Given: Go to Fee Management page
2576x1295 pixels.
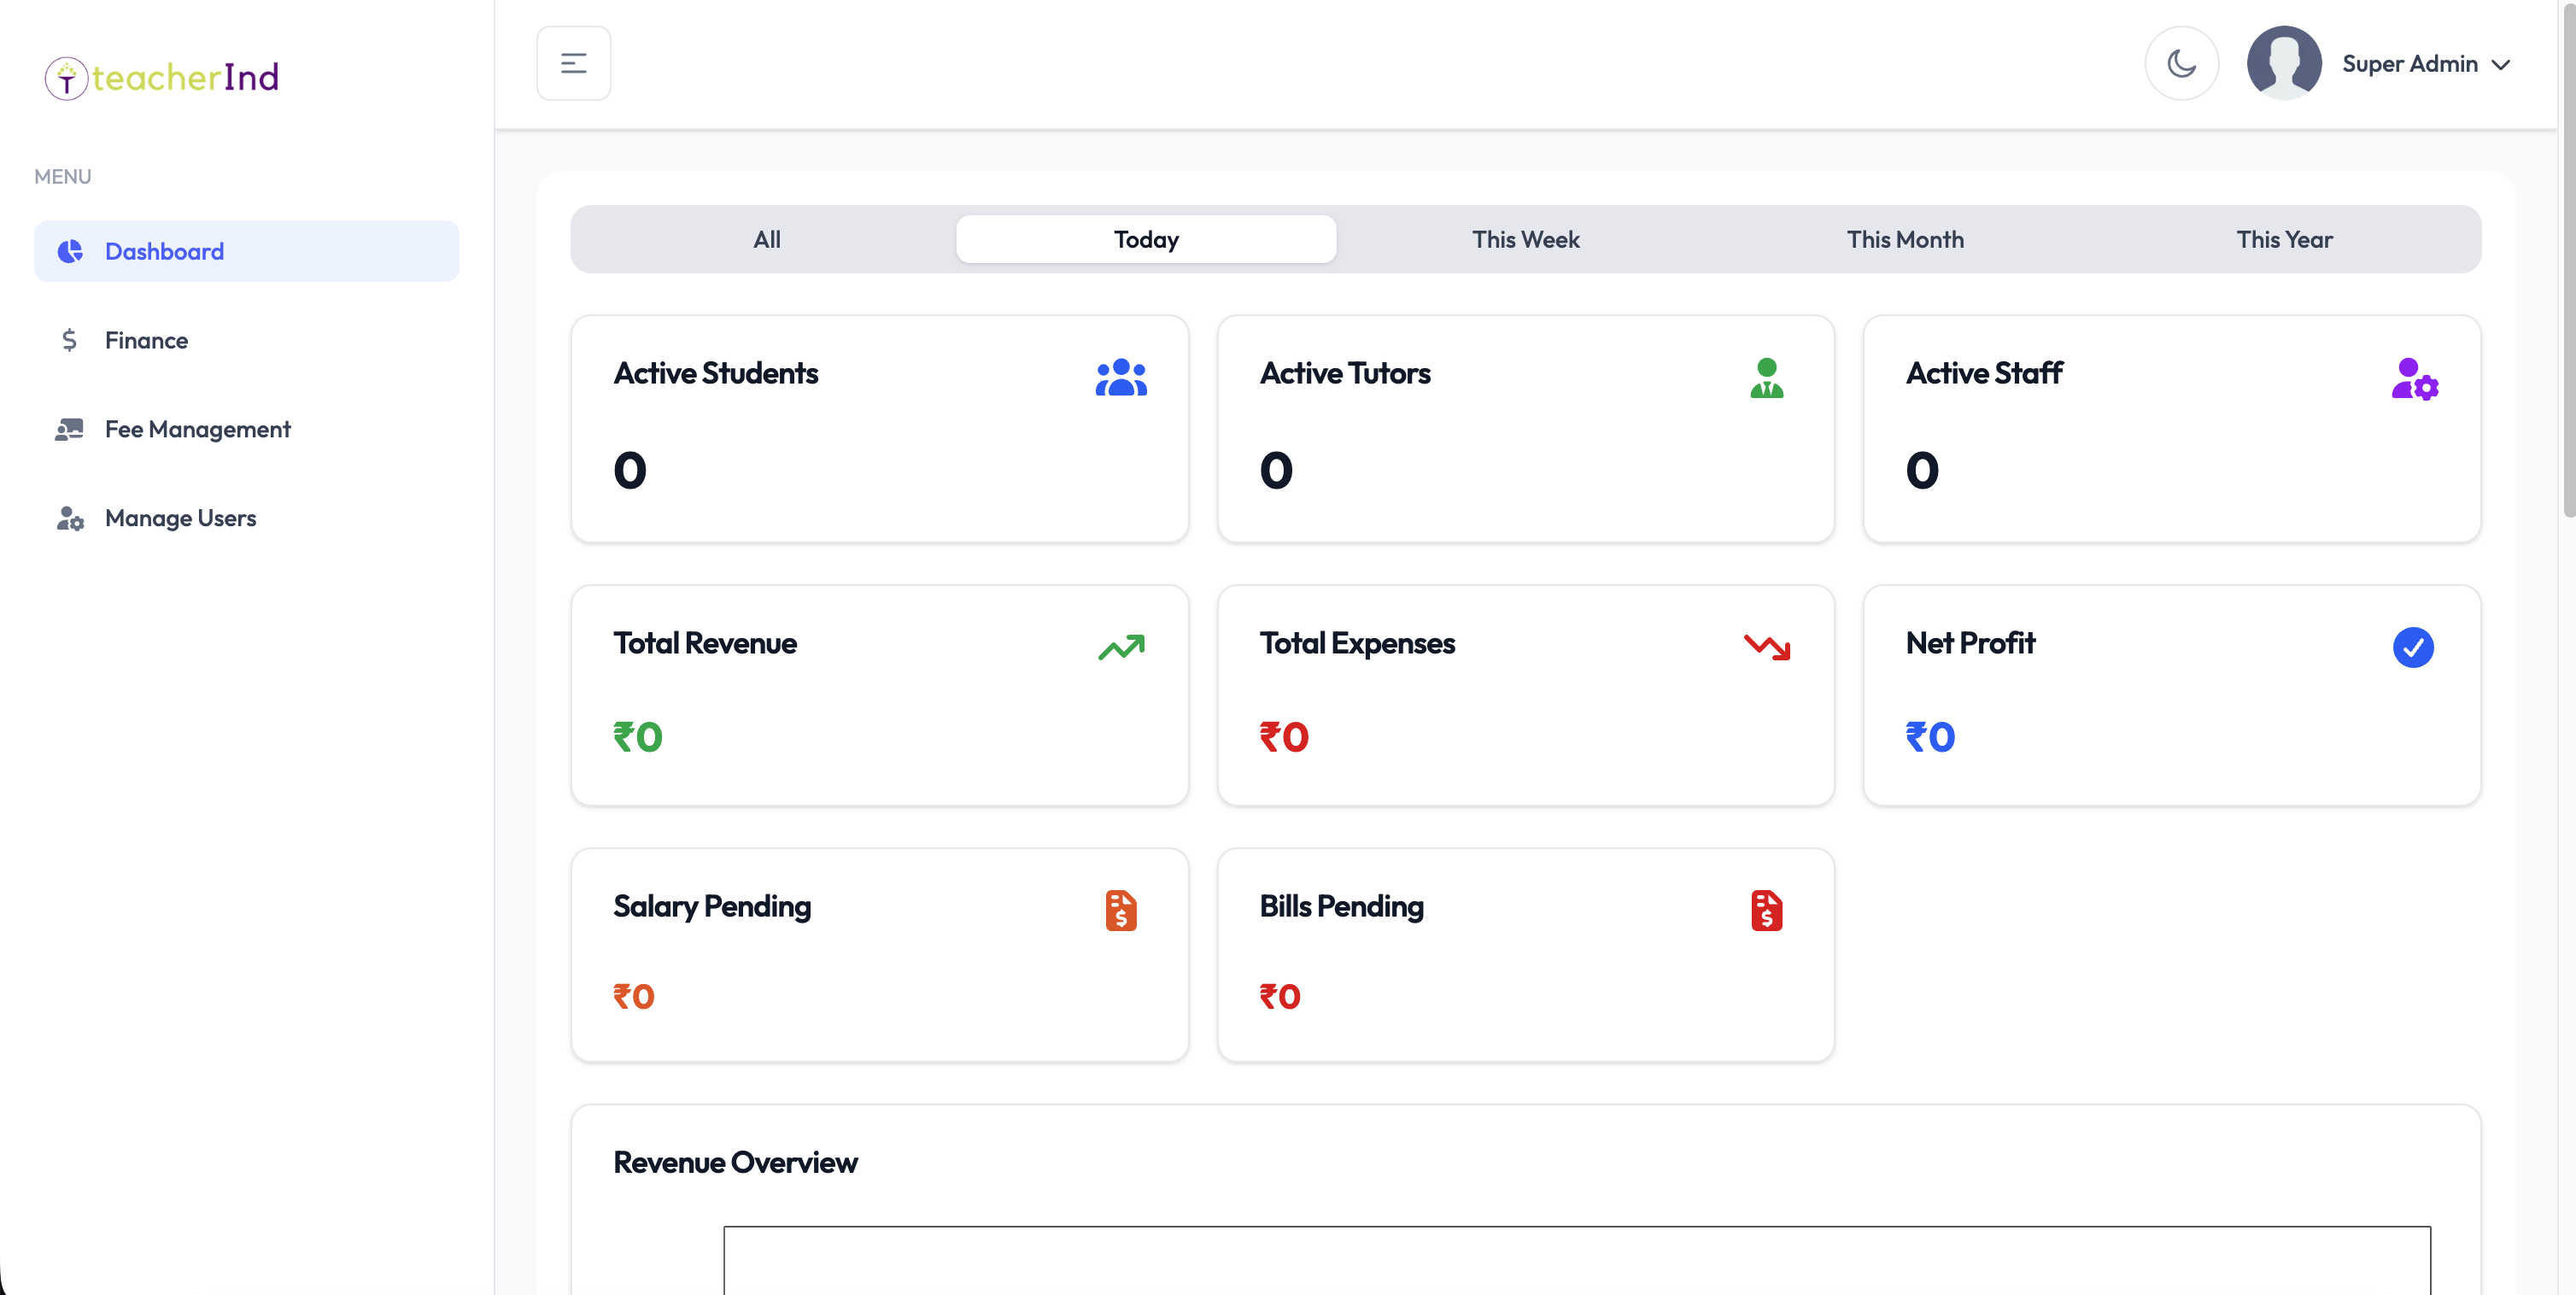Looking at the screenshot, I should [x=246, y=429].
